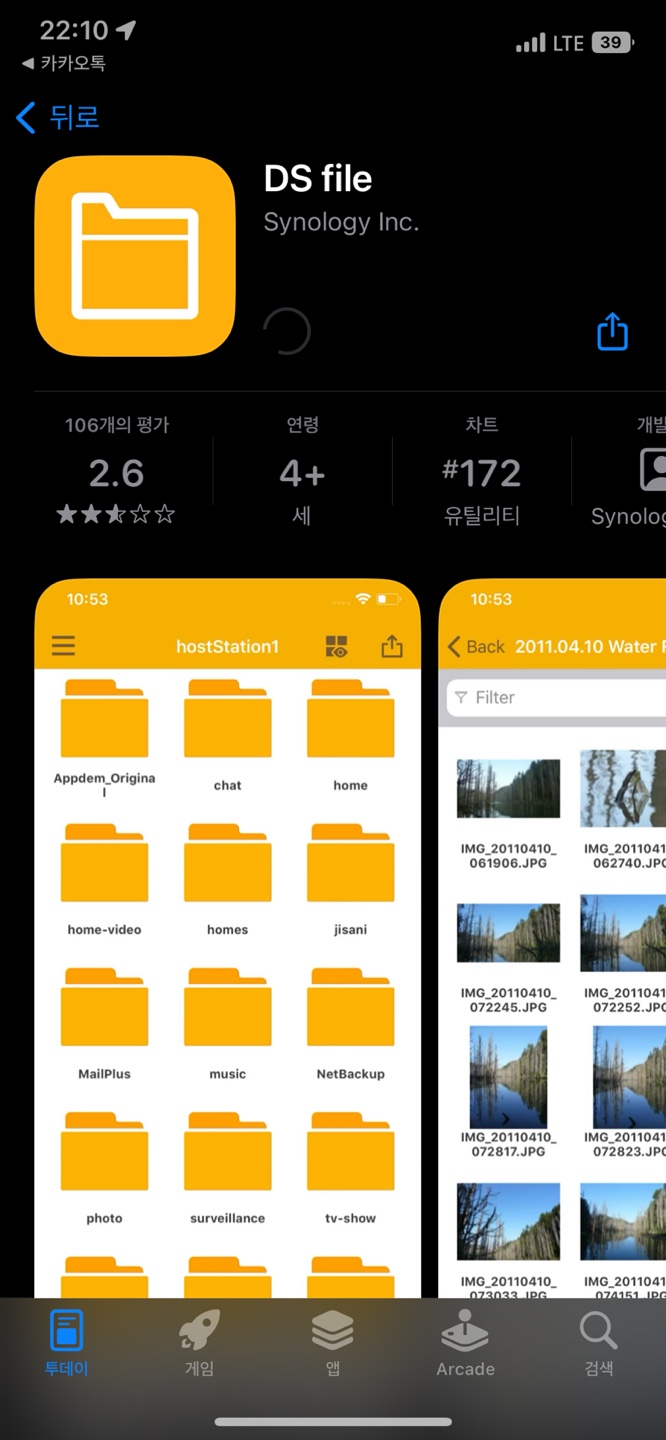Open the Synology Inc. developer link
This screenshot has height=1440, width=666.
[341, 222]
